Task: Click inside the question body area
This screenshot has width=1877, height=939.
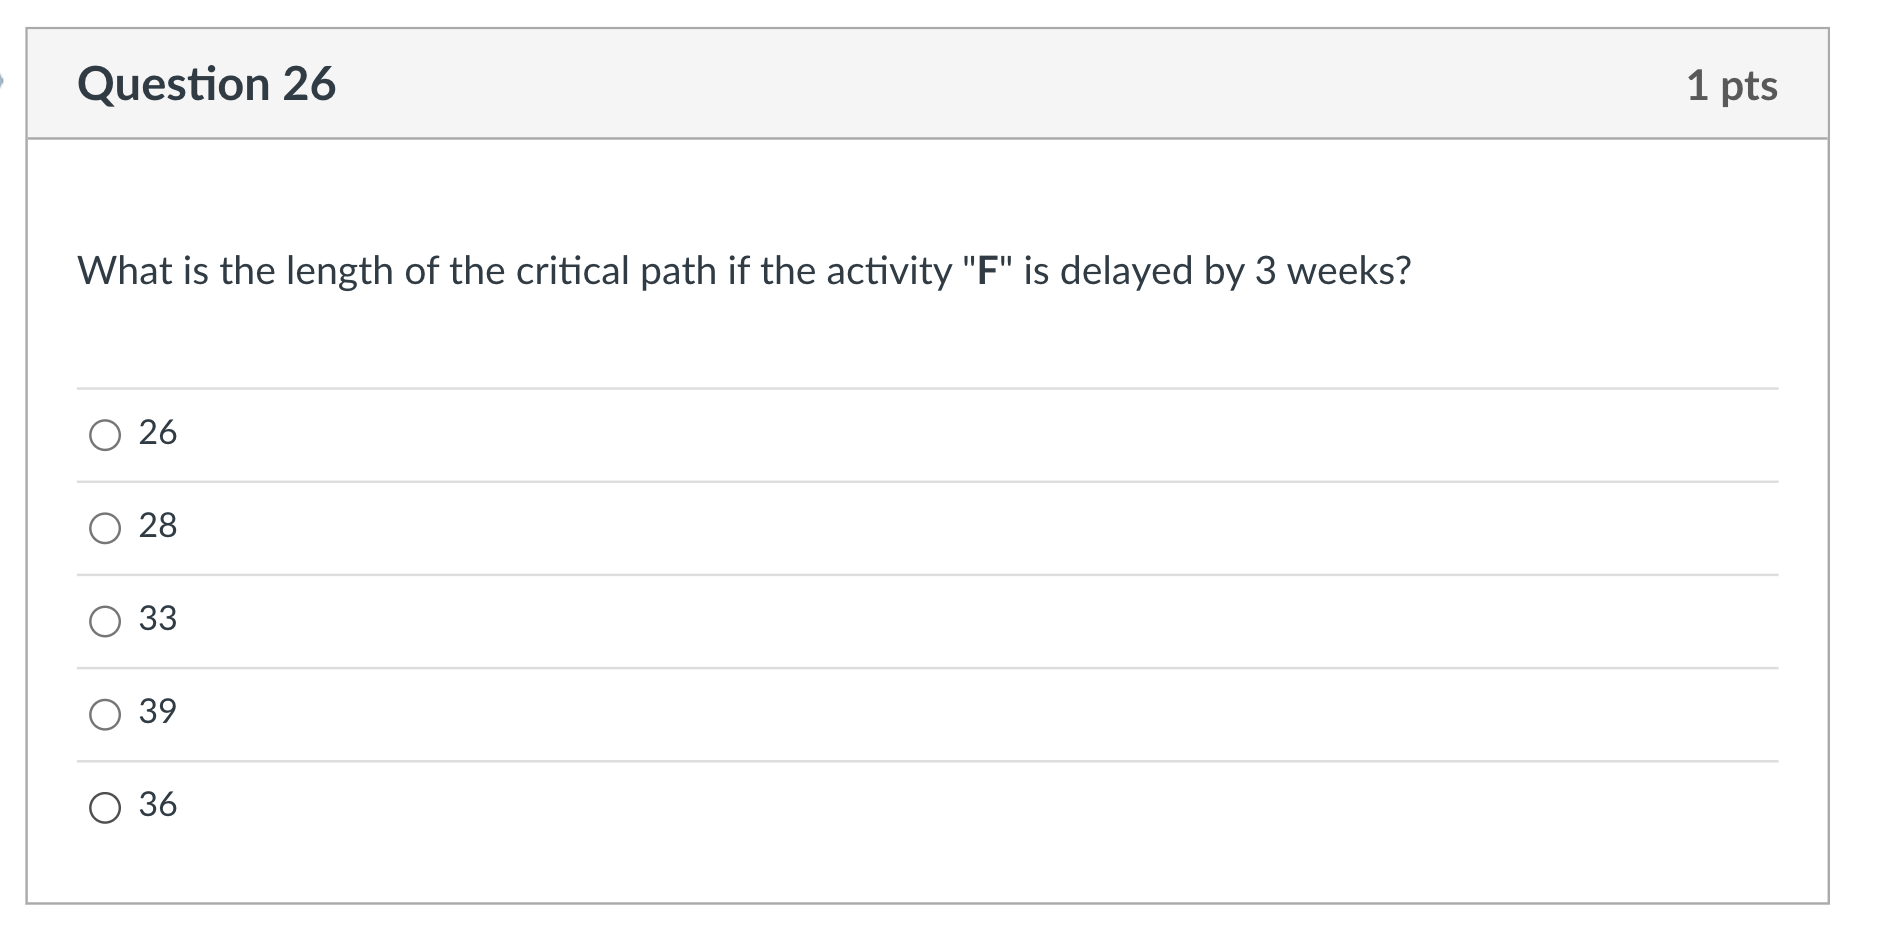Action: point(900,340)
